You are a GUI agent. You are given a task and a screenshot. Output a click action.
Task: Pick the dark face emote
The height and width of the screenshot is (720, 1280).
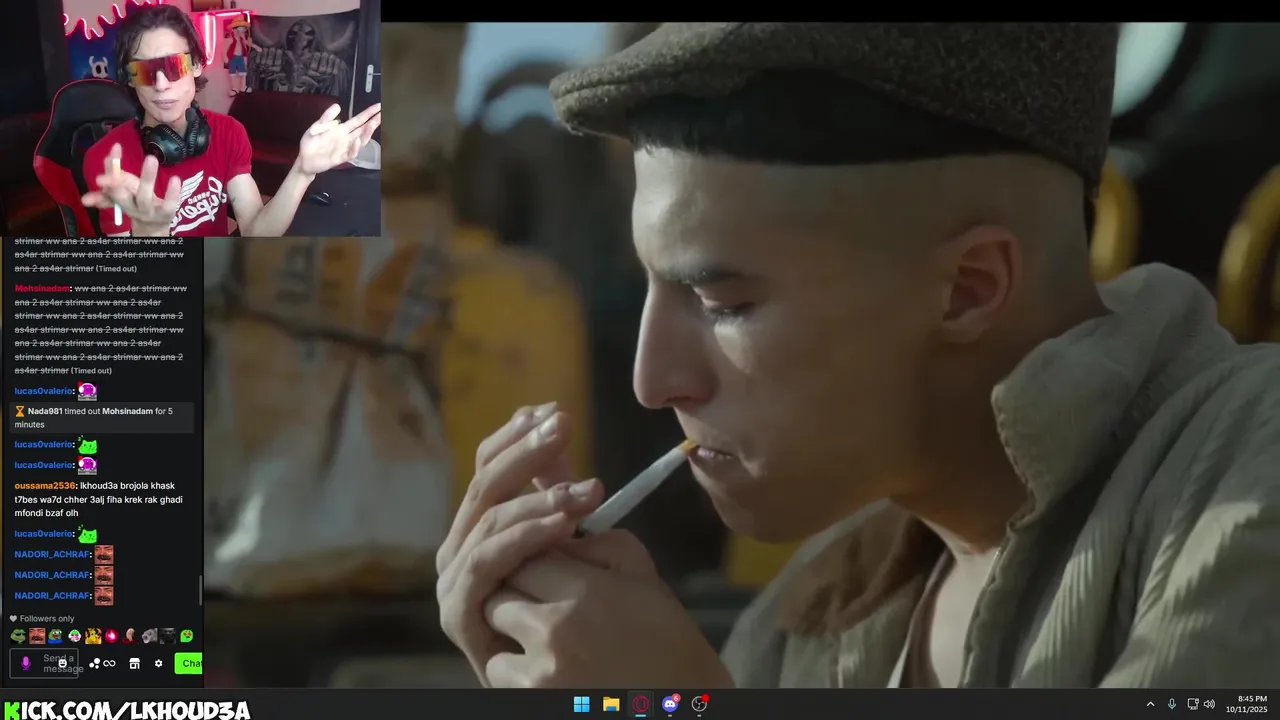point(168,635)
